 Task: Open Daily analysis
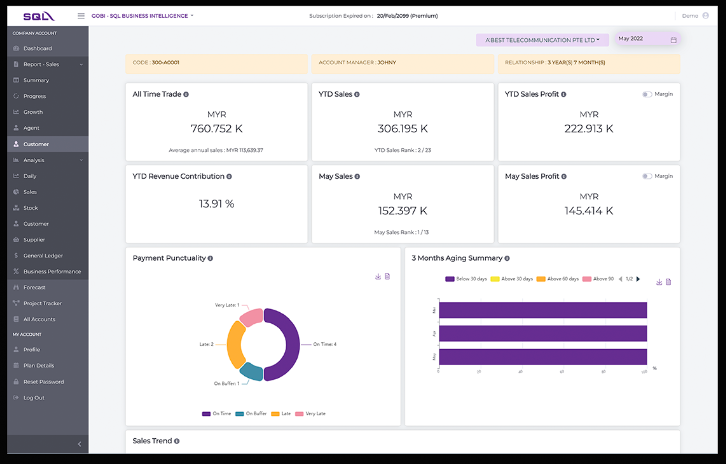click(x=48, y=176)
